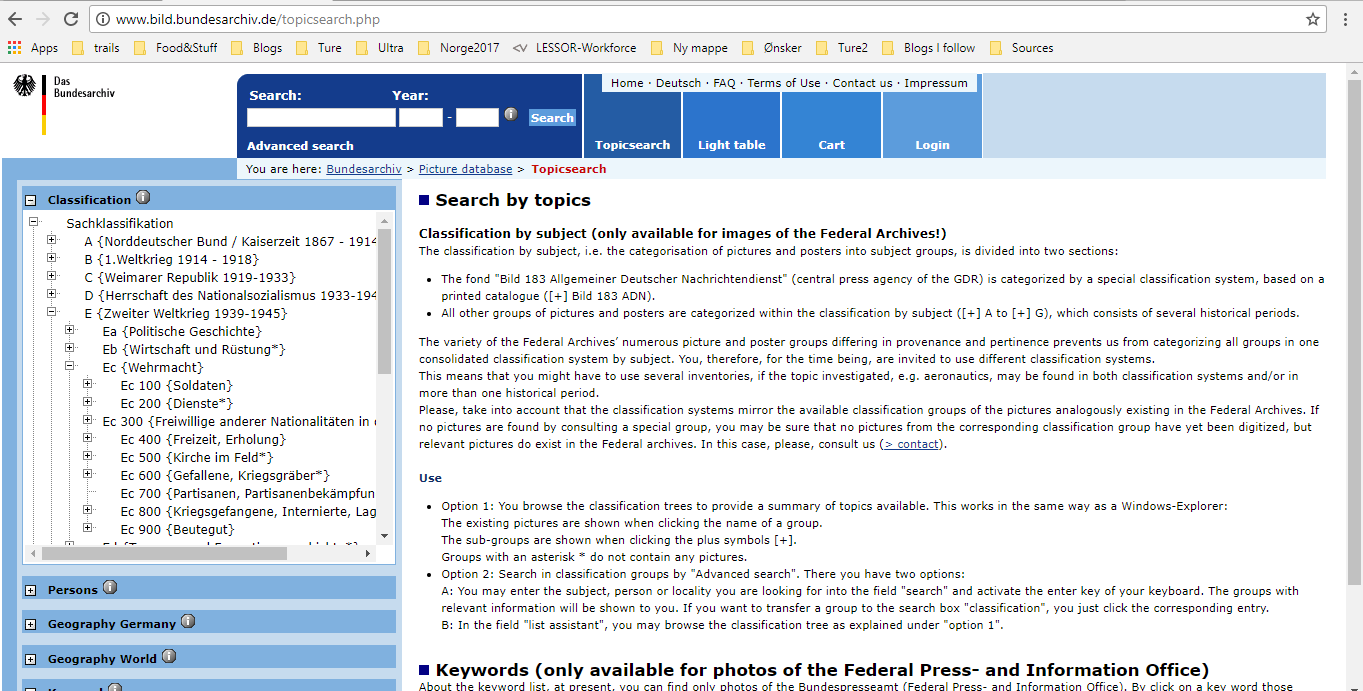Click the info icon next to Year fields
The height and width of the screenshot is (691, 1363).
tap(511, 115)
